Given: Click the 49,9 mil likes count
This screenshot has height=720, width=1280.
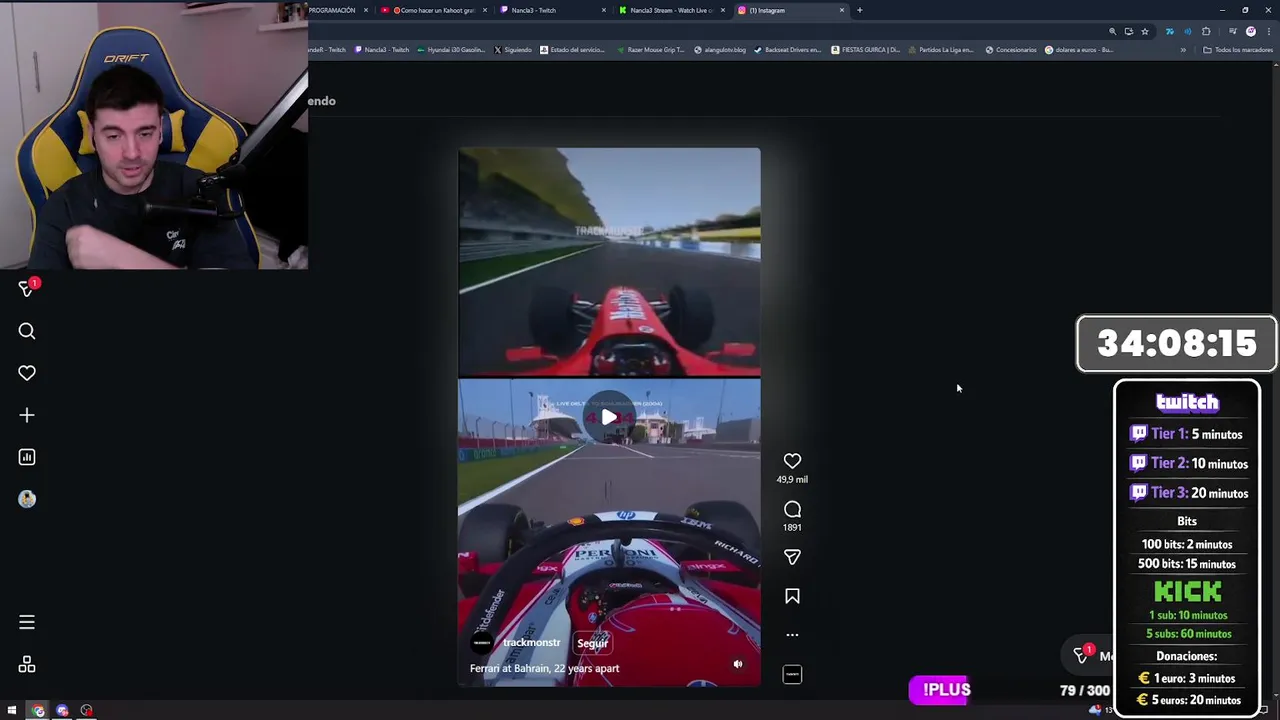Looking at the screenshot, I should click(x=792, y=480).
